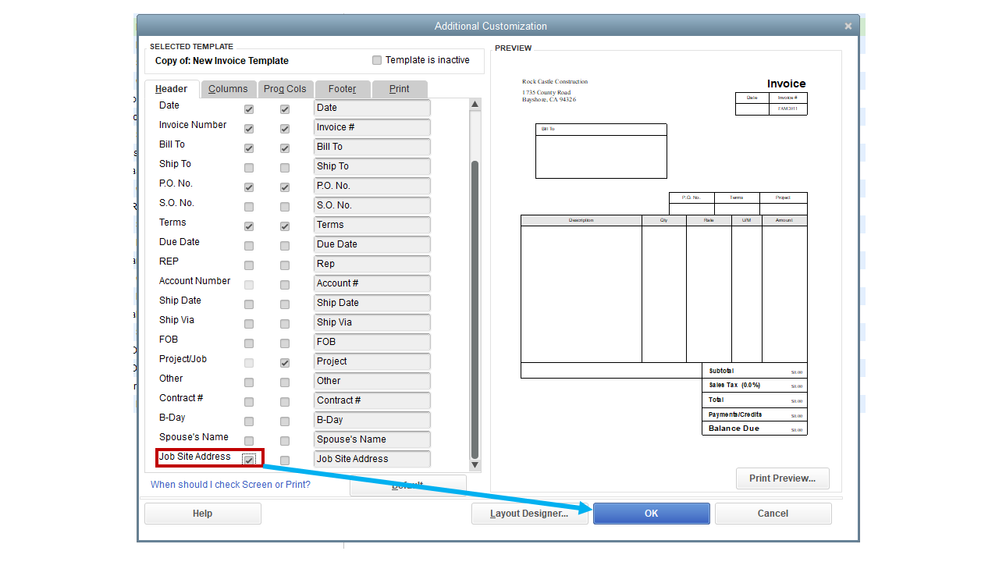Open the Layout Designer

(x=529, y=514)
